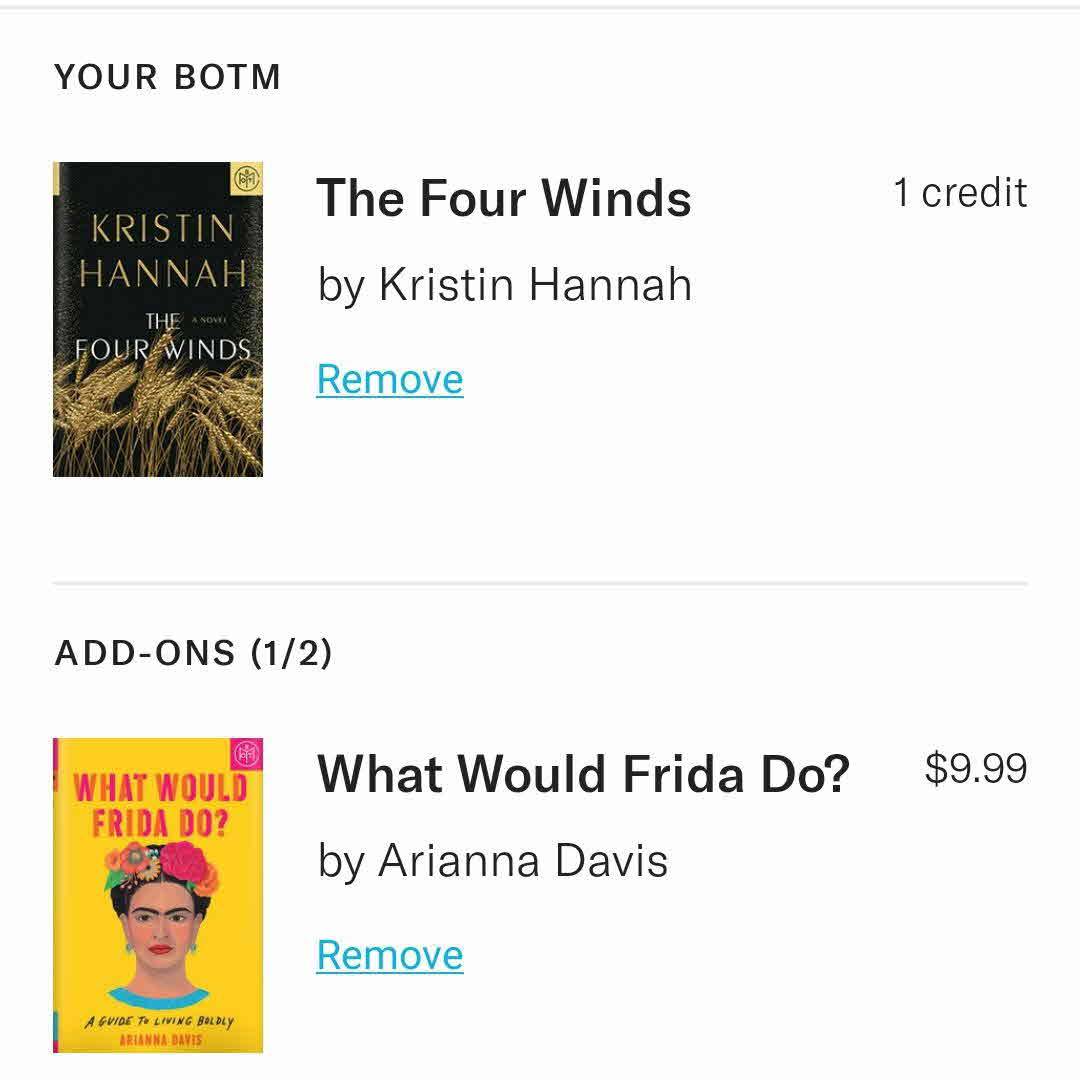Remove What Would Frida Do? add-on
Image resolution: width=1080 pixels, height=1080 pixels.
[390, 956]
